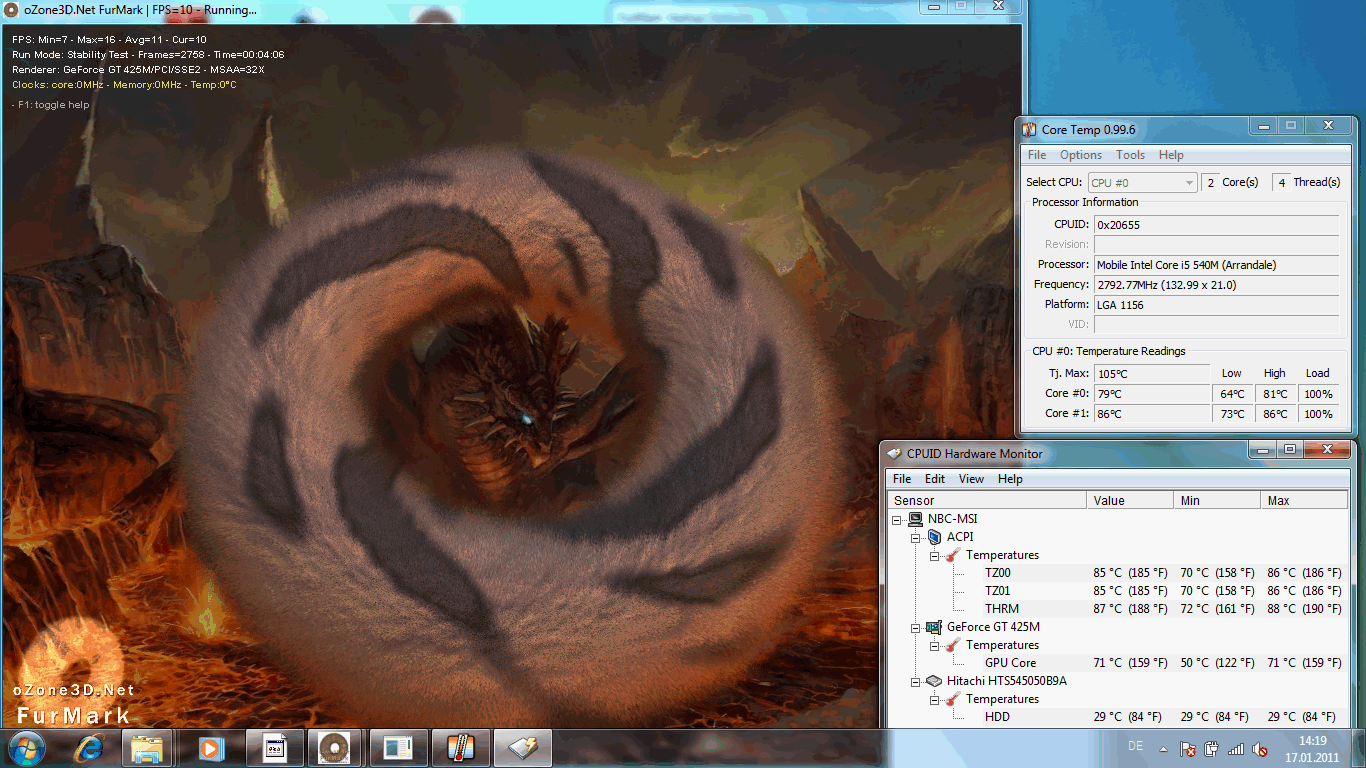
Task: Collapse Temperatures node under Hitachi drive
Action: pos(935,700)
